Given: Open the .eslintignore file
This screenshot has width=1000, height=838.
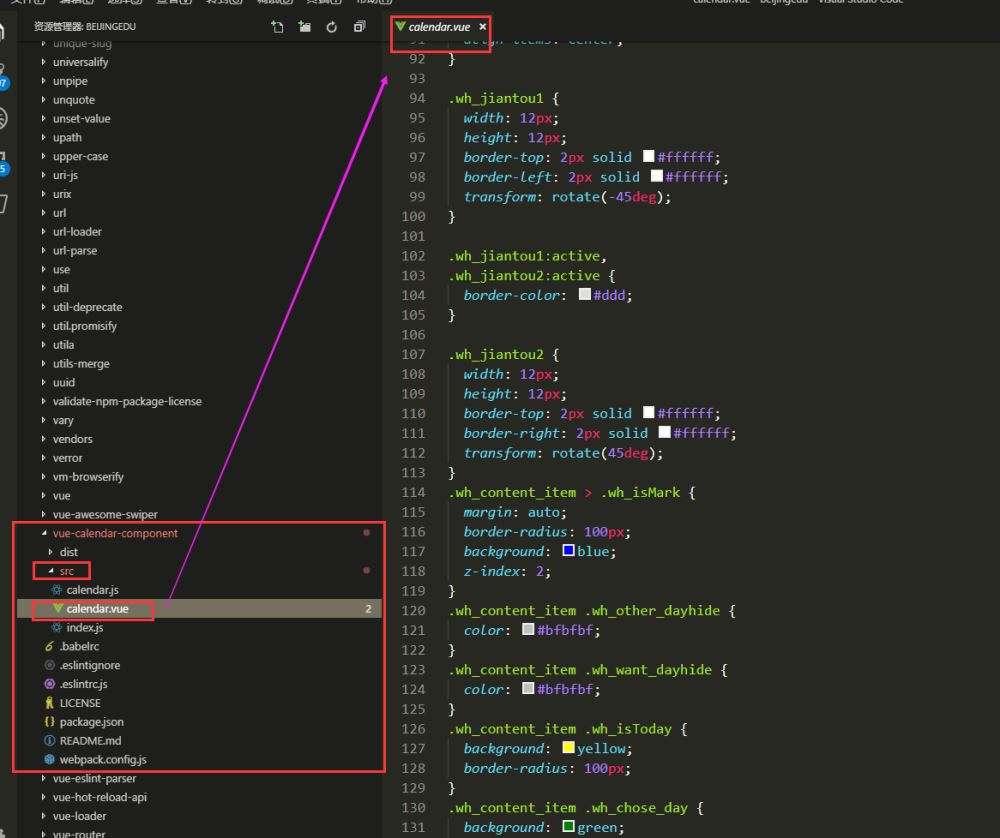Looking at the screenshot, I should point(90,665).
